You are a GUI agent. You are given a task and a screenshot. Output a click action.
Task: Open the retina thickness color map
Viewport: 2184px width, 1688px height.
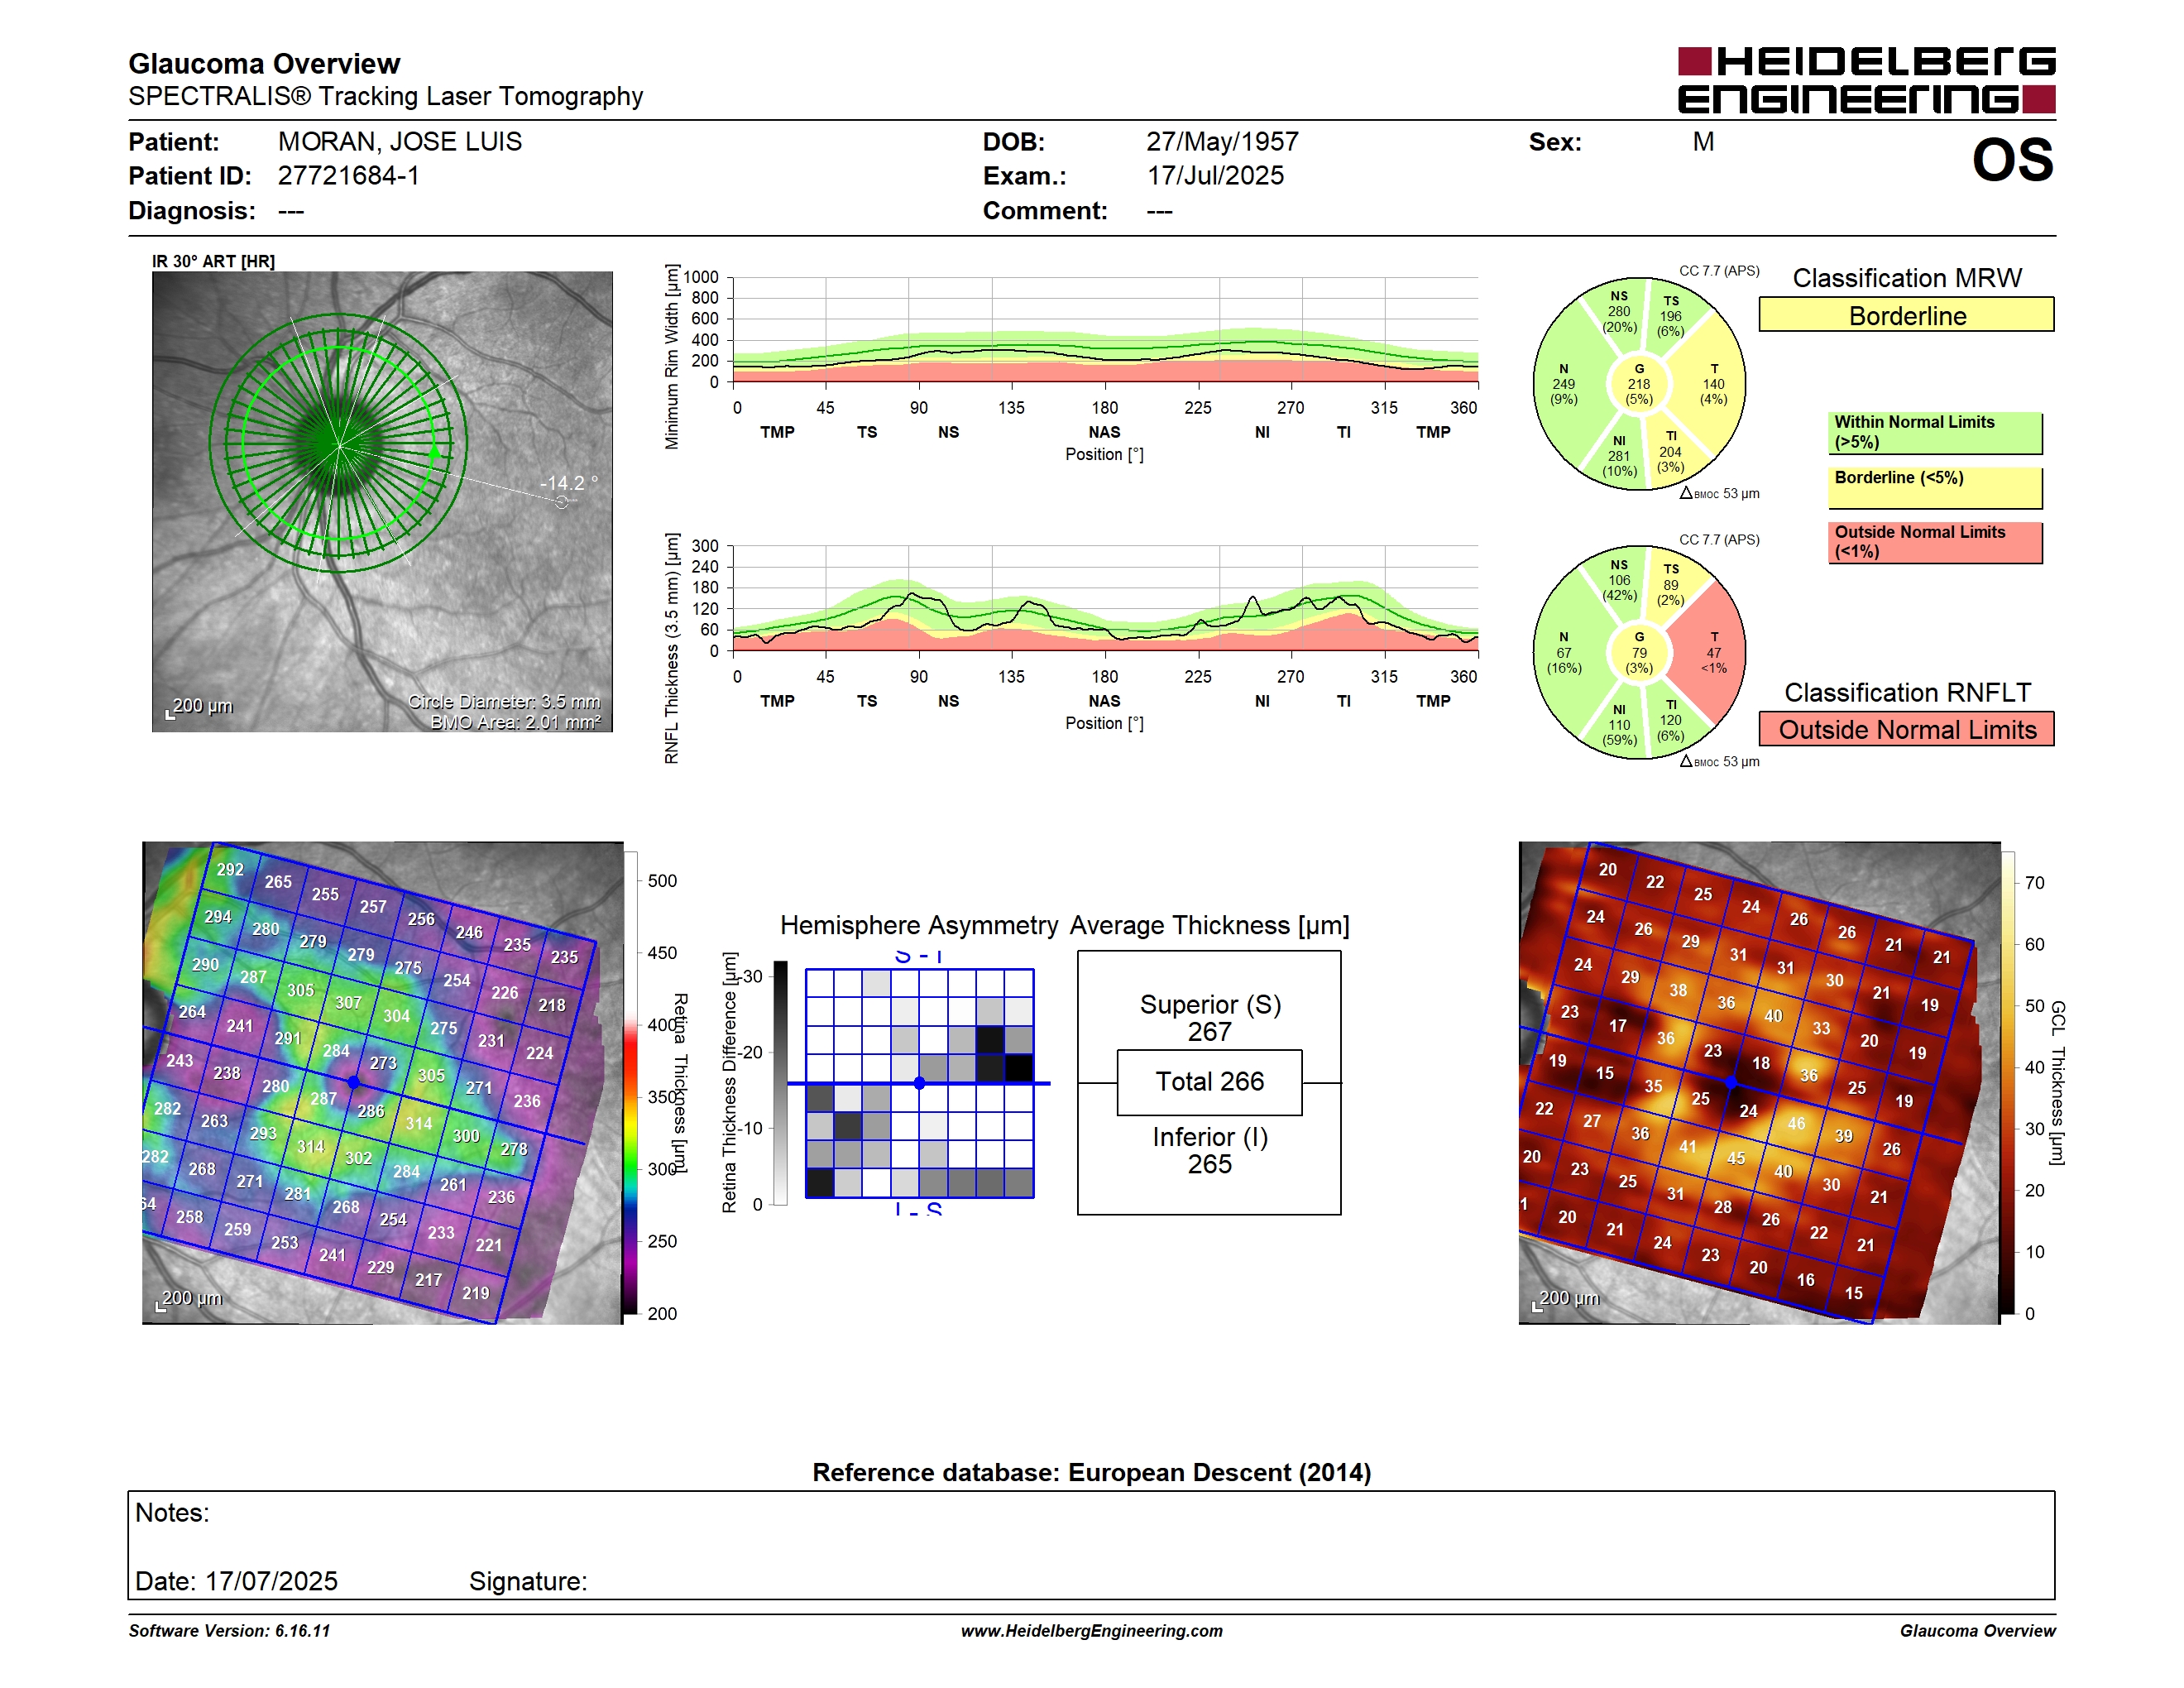point(382,1082)
